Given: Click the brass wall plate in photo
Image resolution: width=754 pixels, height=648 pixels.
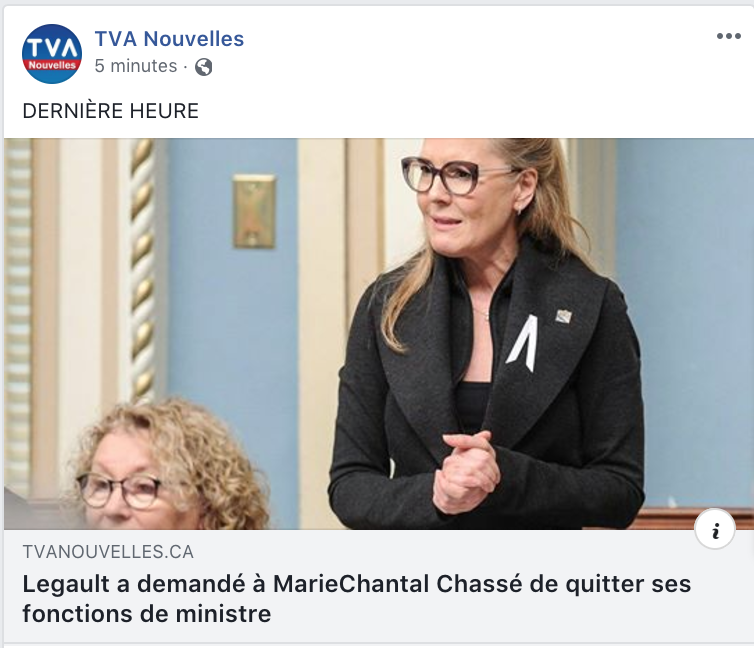Looking at the screenshot, I should (x=254, y=211).
